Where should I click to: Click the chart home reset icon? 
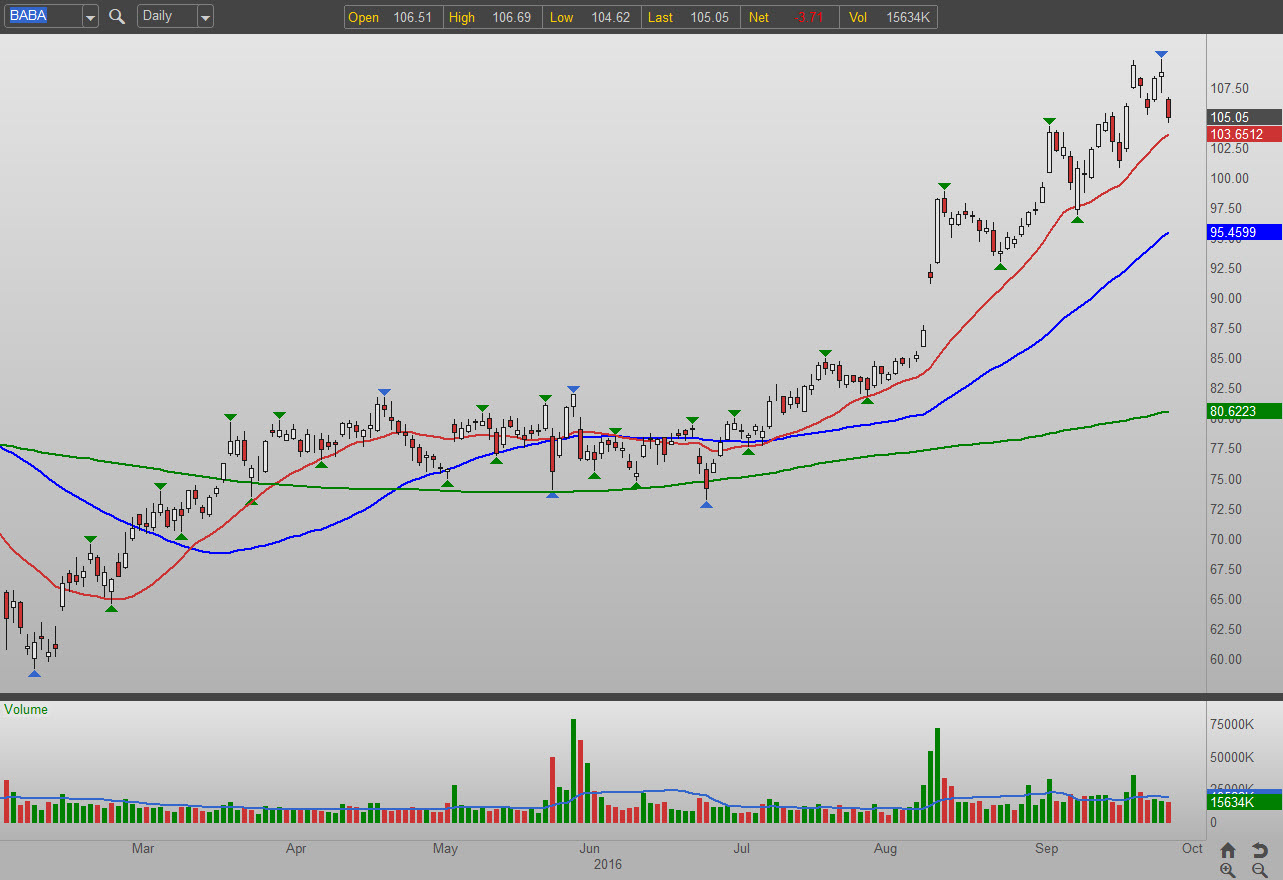pyautogui.click(x=1228, y=850)
